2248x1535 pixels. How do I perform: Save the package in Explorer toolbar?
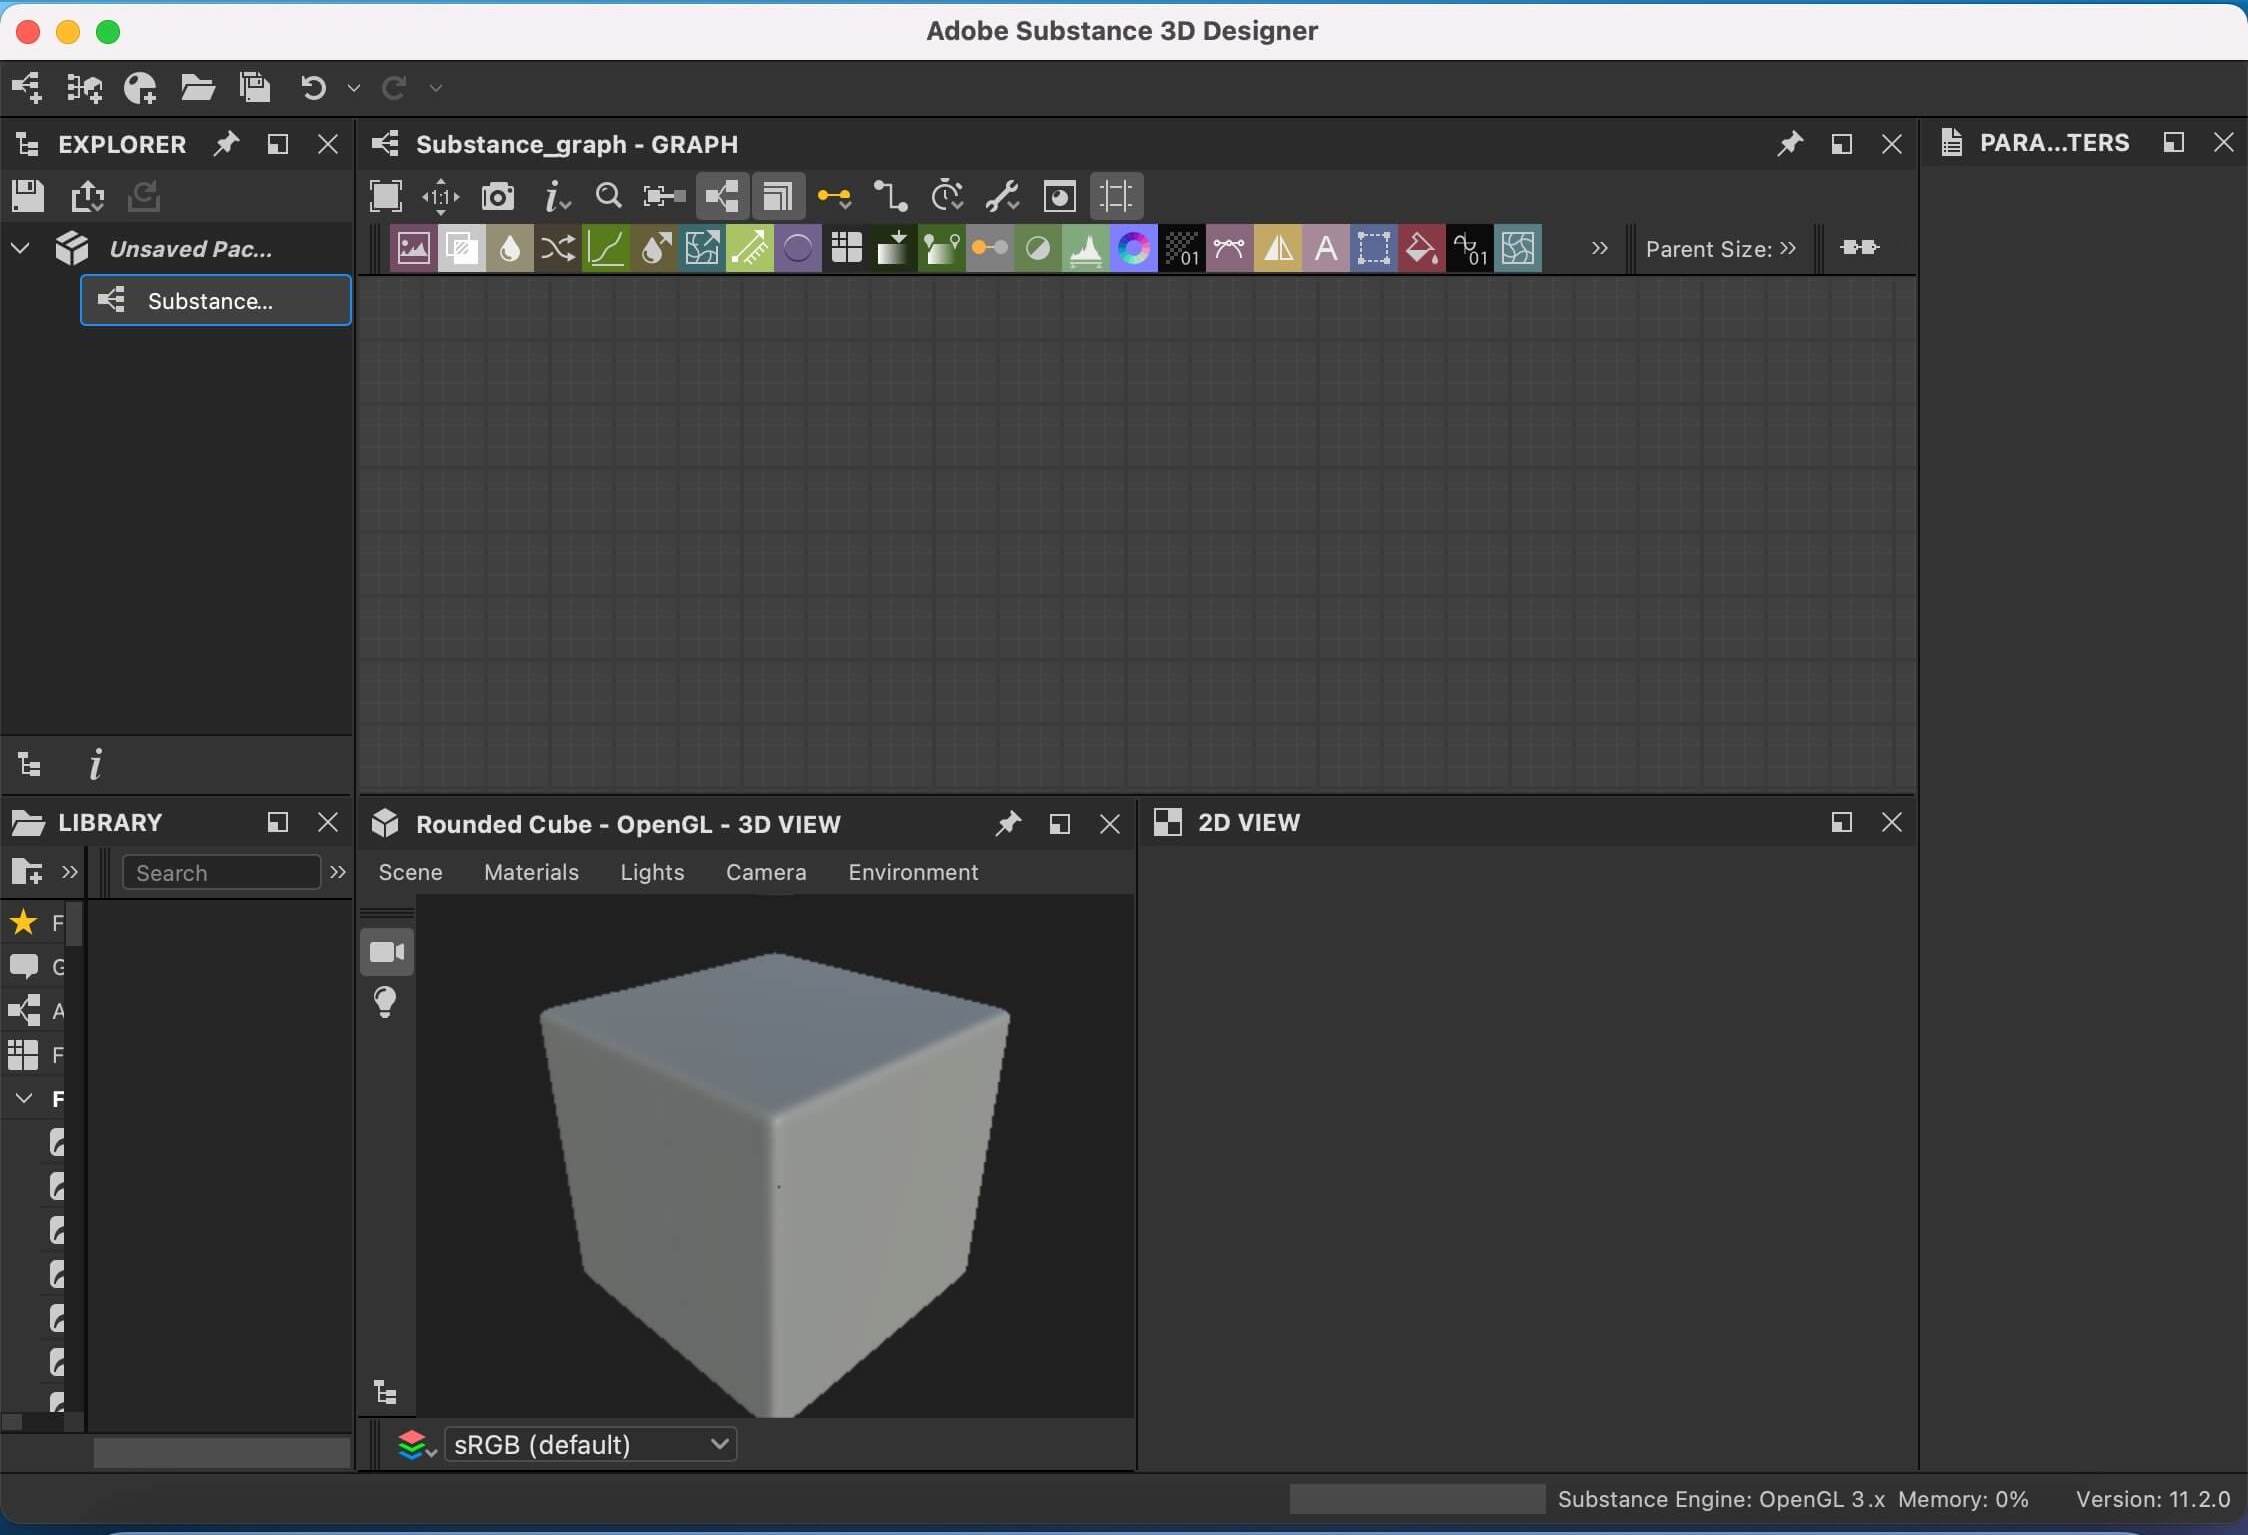coord(28,196)
